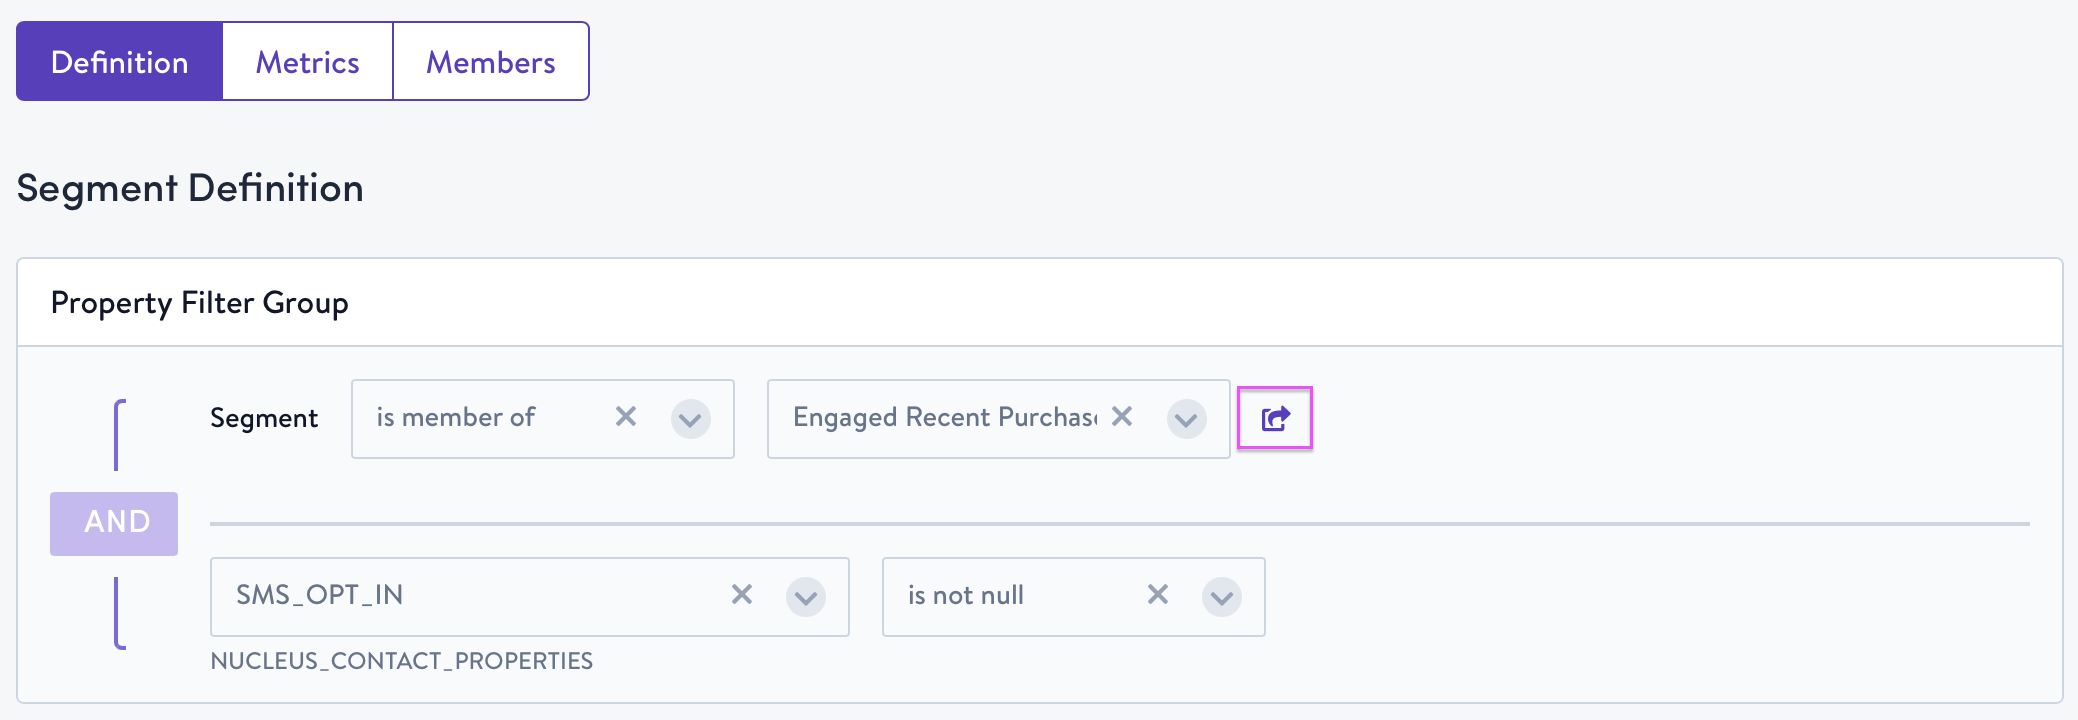Clear the Engaged Recent Purchase segment value
Image resolution: width=2078 pixels, height=720 pixels.
1122,416
